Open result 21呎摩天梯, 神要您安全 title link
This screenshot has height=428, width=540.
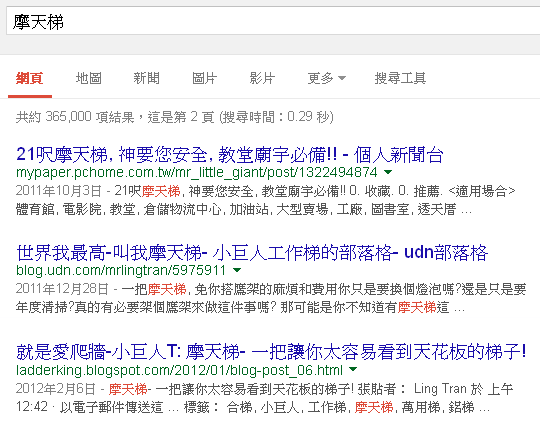(230, 154)
